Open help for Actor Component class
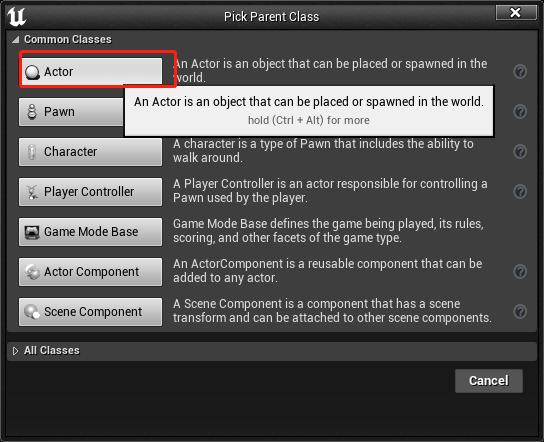The width and height of the screenshot is (544, 442). [520, 271]
